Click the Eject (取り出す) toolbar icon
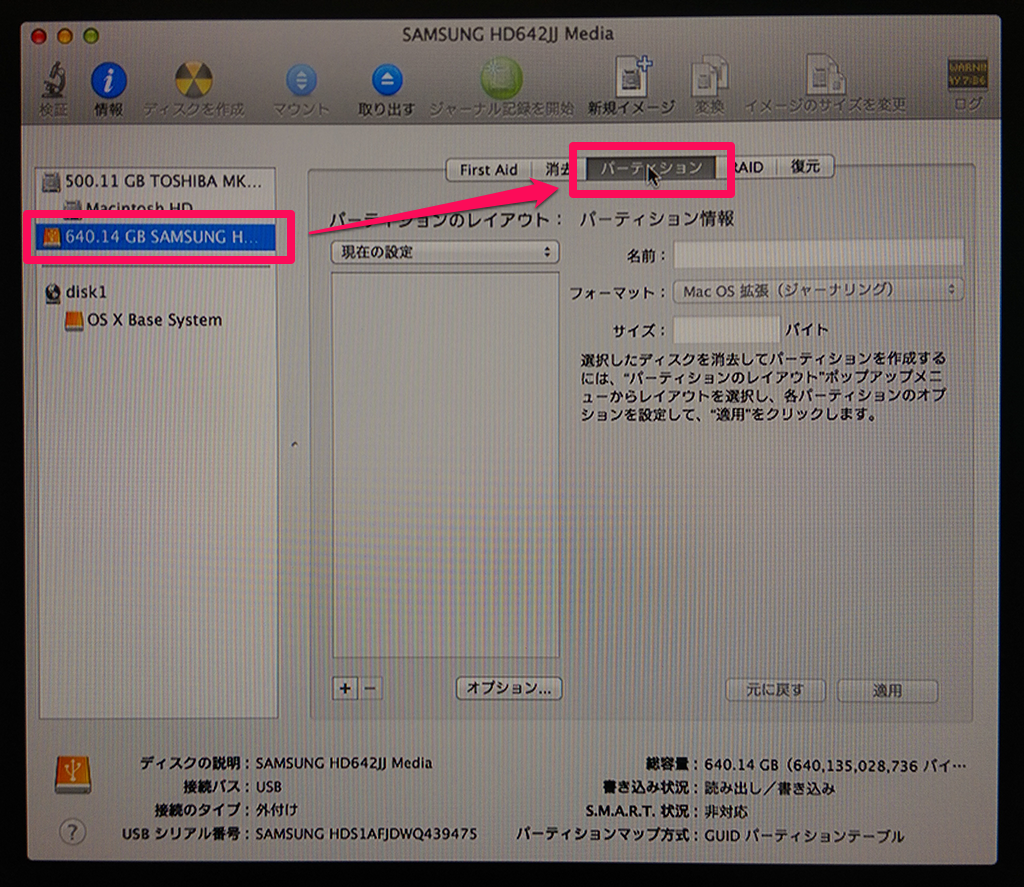1024x887 pixels. 387,80
